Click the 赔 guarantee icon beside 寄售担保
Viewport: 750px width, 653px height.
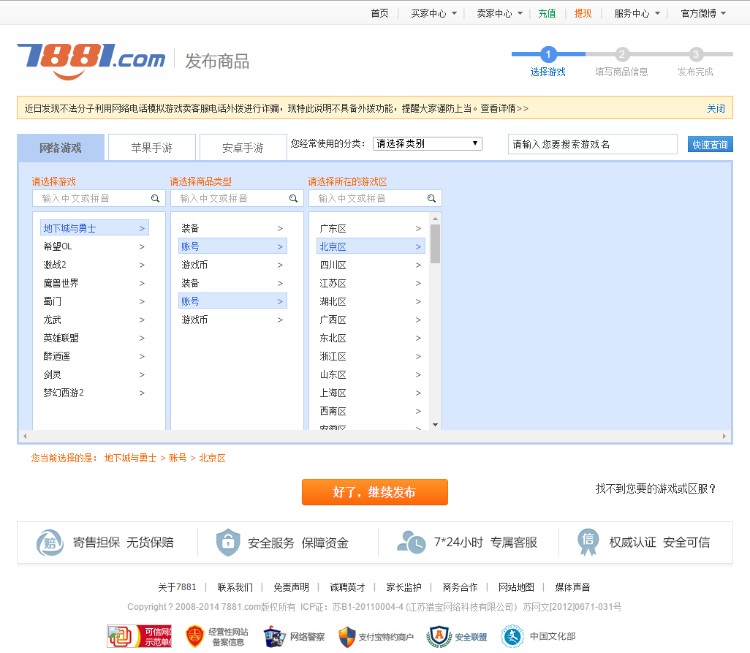coord(50,542)
